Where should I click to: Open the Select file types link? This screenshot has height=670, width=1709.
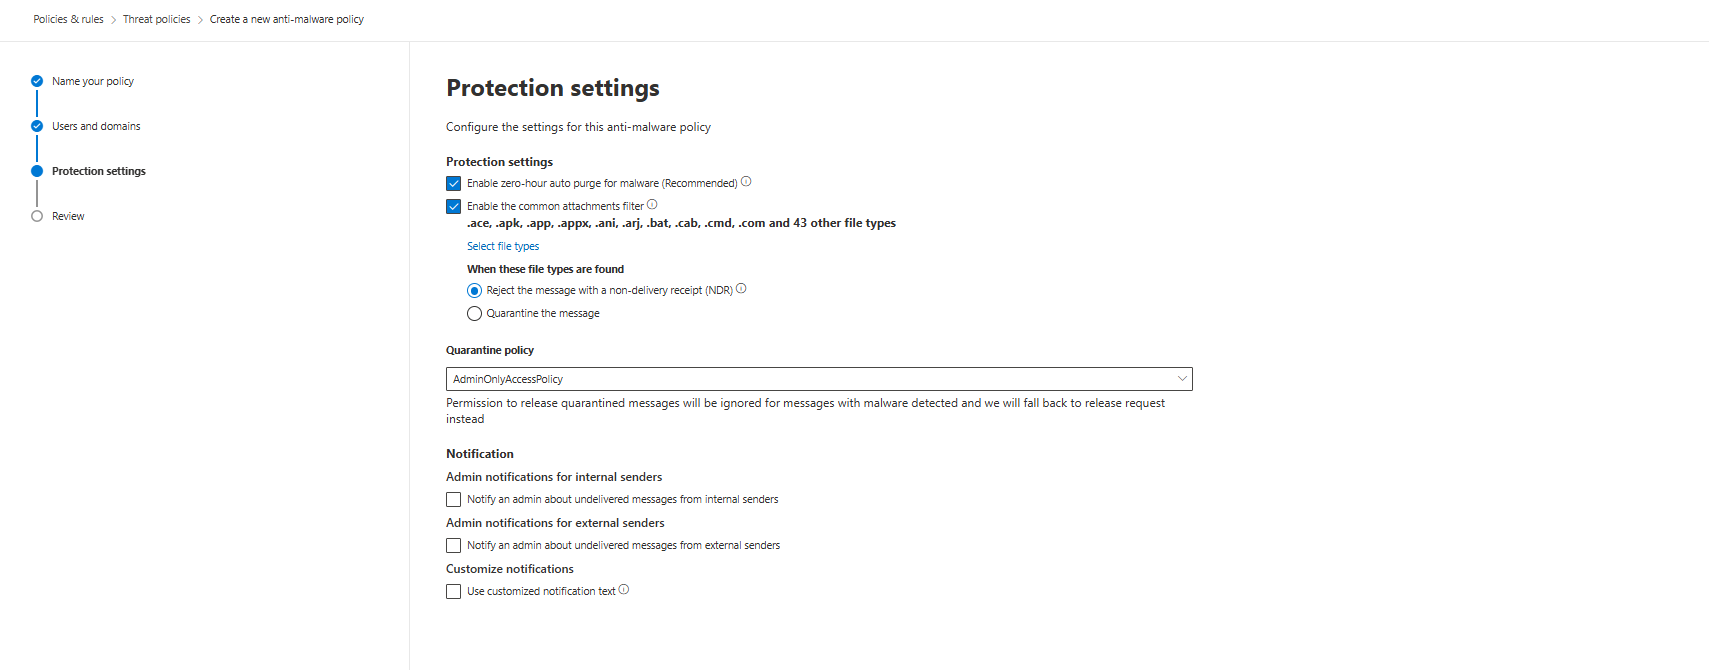pyautogui.click(x=503, y=246)
